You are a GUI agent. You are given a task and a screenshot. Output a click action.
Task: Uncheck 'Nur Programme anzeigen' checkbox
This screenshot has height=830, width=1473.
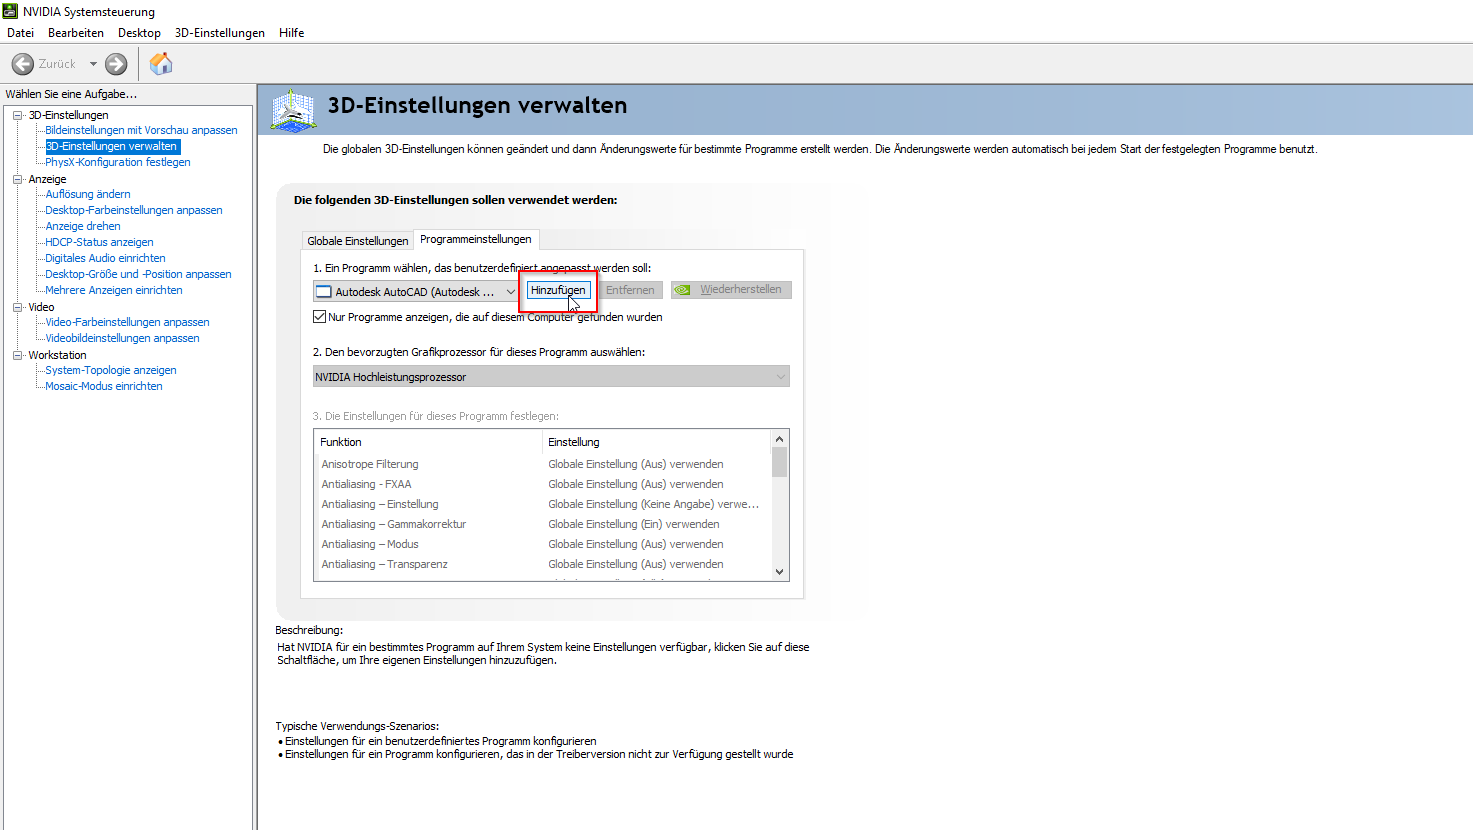pos(320,317)
